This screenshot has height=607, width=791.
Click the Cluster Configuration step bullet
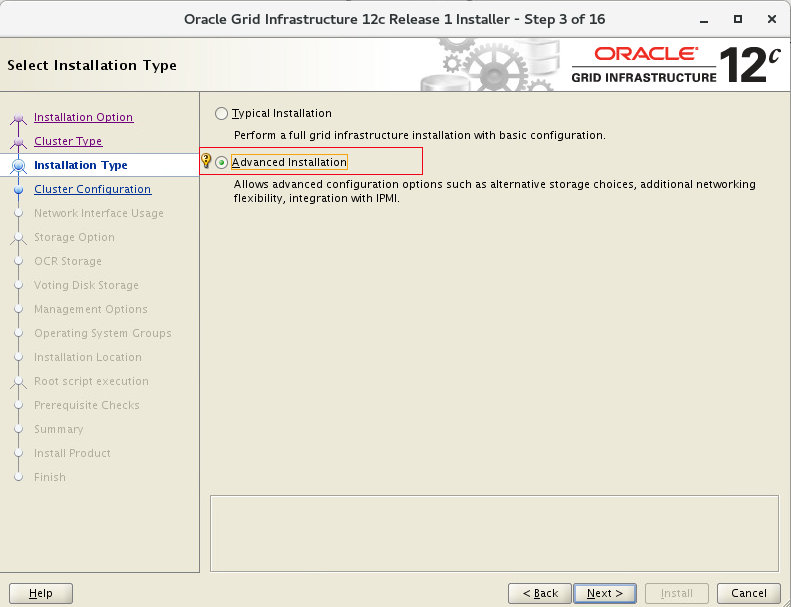click(19, 190)
